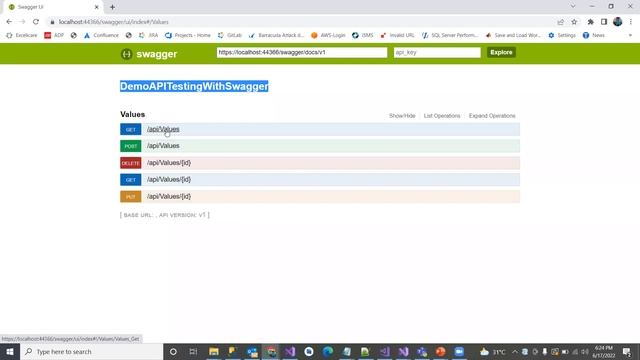Open the Cortana circle on the taskbar
Image resolution: width=640 pixels, height=360 pixels.
coord(173,351)
